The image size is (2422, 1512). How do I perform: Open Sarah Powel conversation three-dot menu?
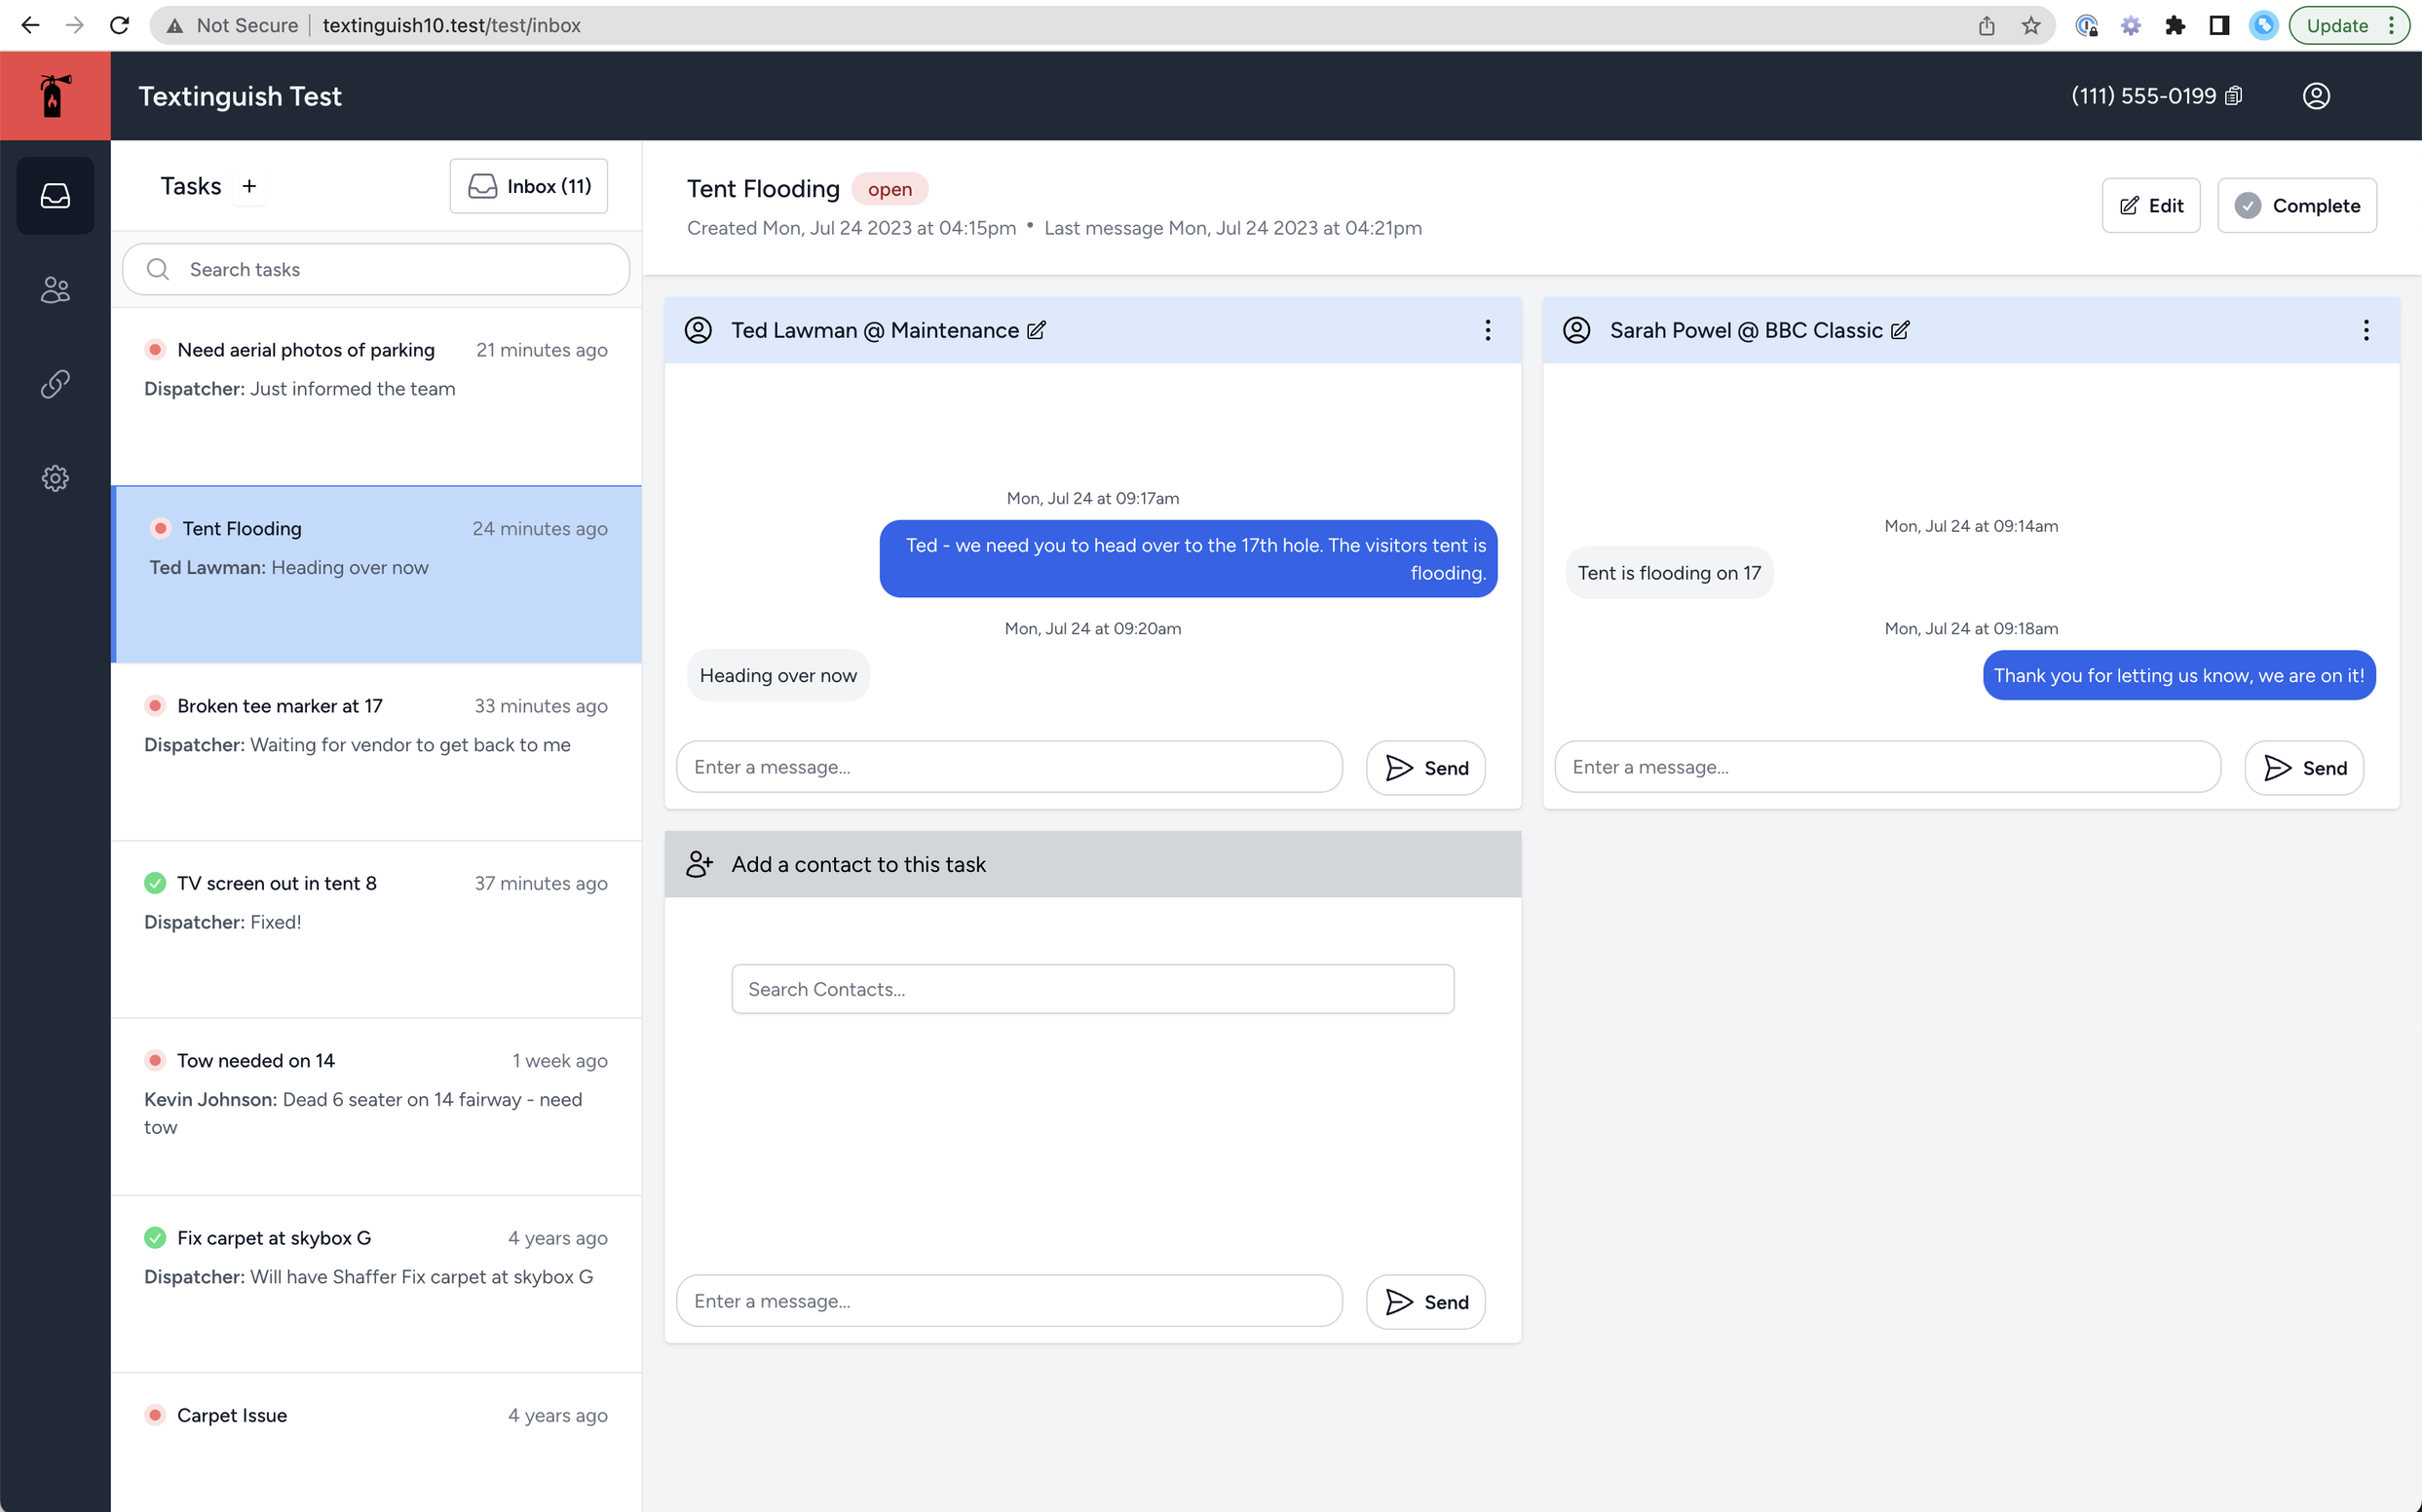[2365, 330]
